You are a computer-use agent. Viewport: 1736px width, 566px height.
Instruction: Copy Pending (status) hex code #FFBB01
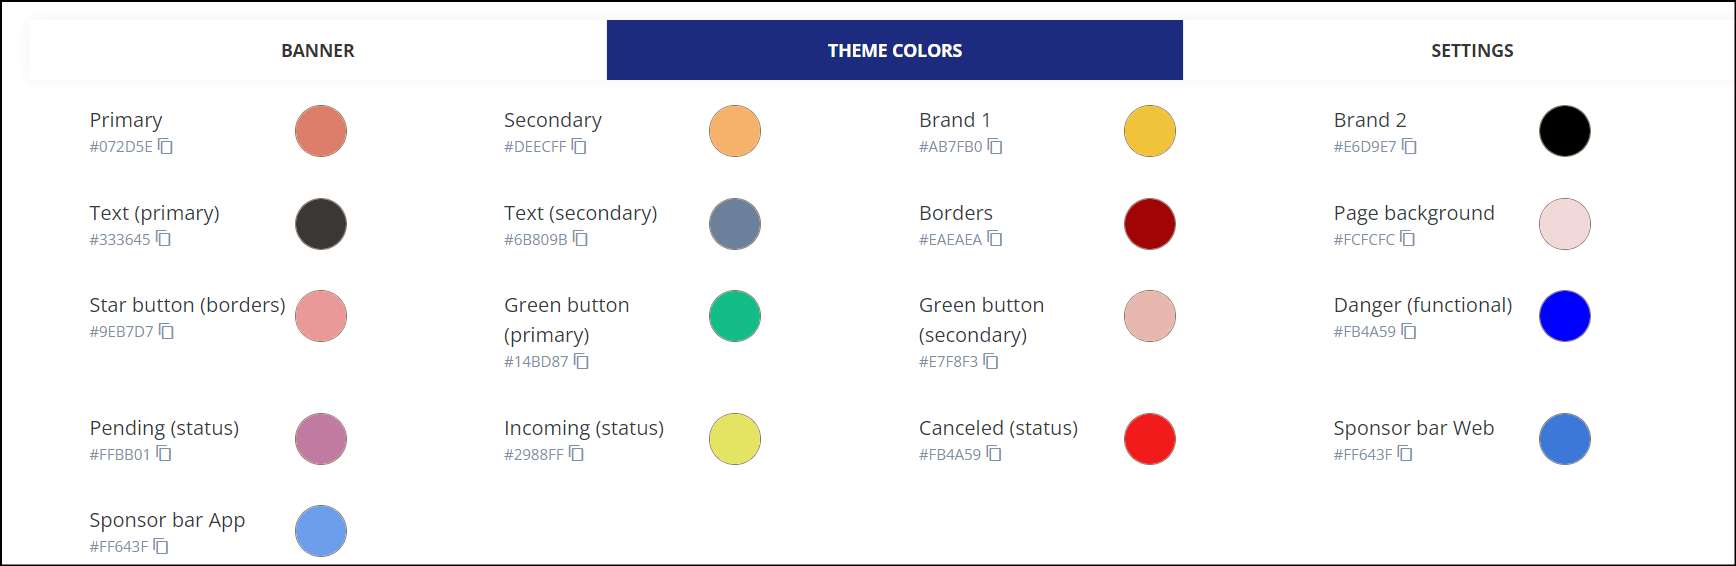164,454
